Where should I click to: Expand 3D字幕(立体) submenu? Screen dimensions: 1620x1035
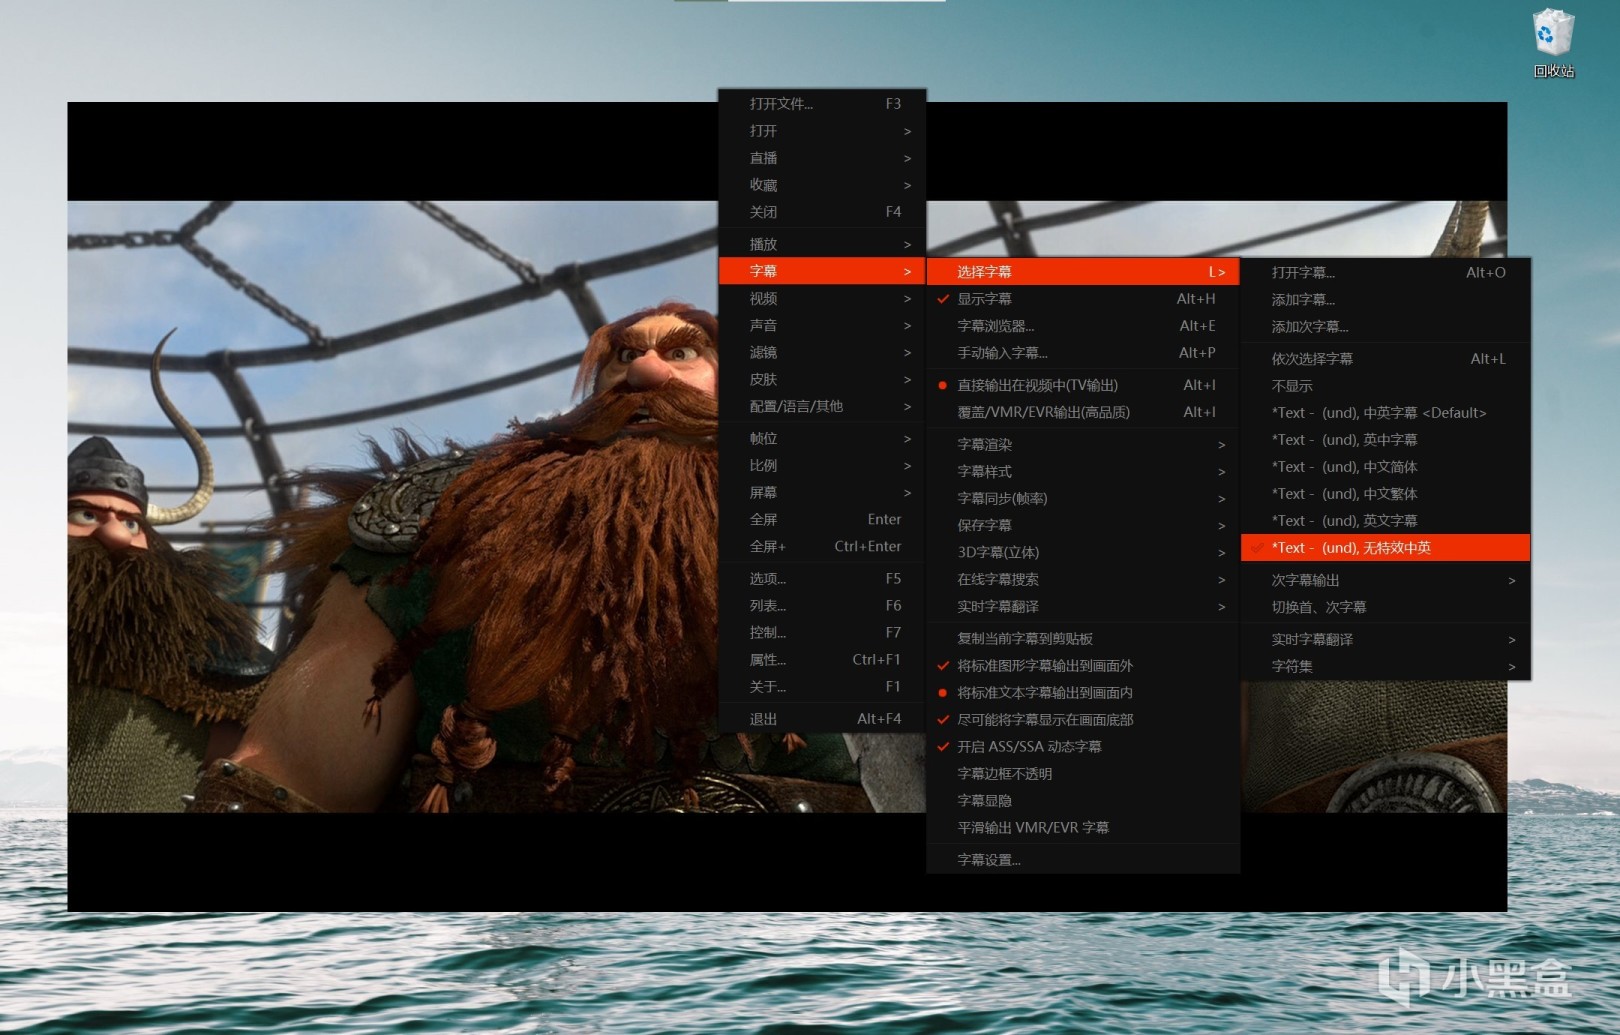1083,552
